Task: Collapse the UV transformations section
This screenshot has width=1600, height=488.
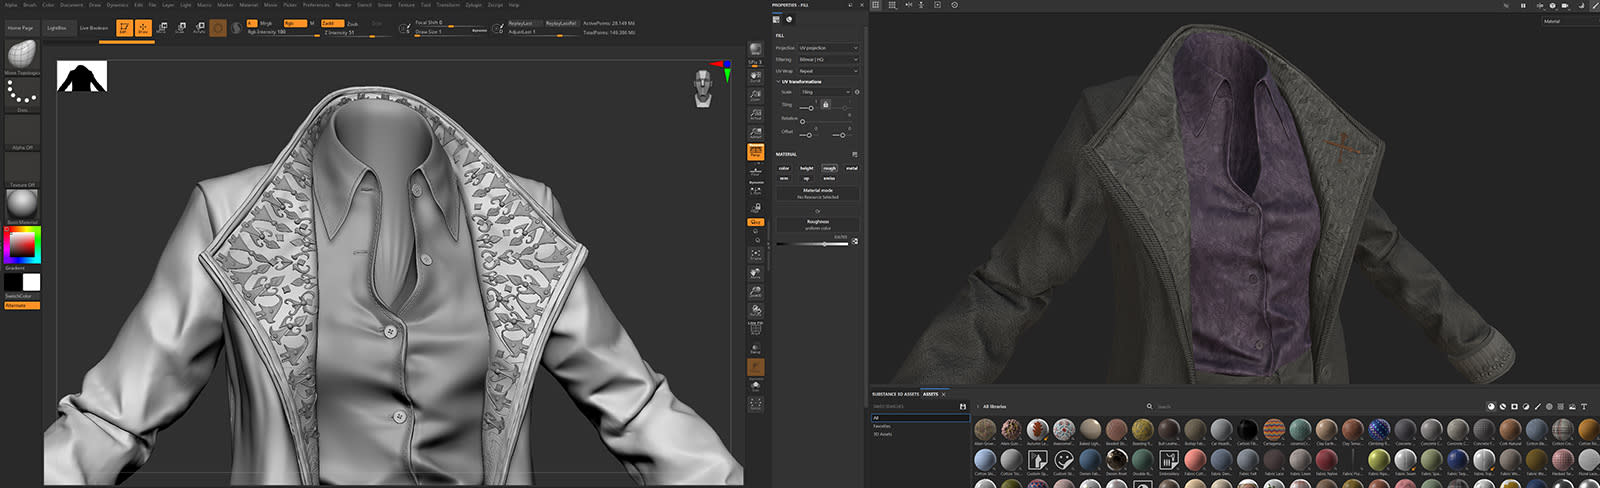Action: click(x=778, y=82)
